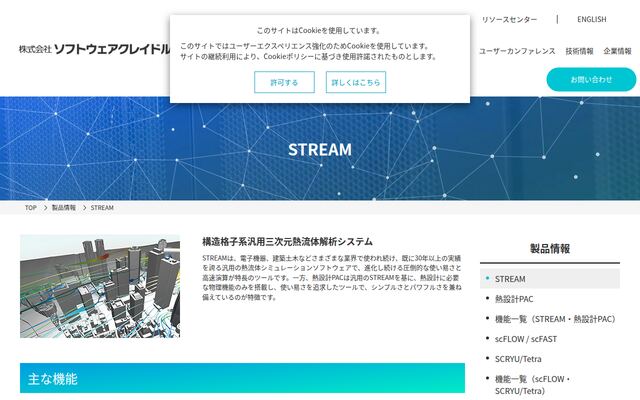Open the リソースセンター link

pos(509,19)
